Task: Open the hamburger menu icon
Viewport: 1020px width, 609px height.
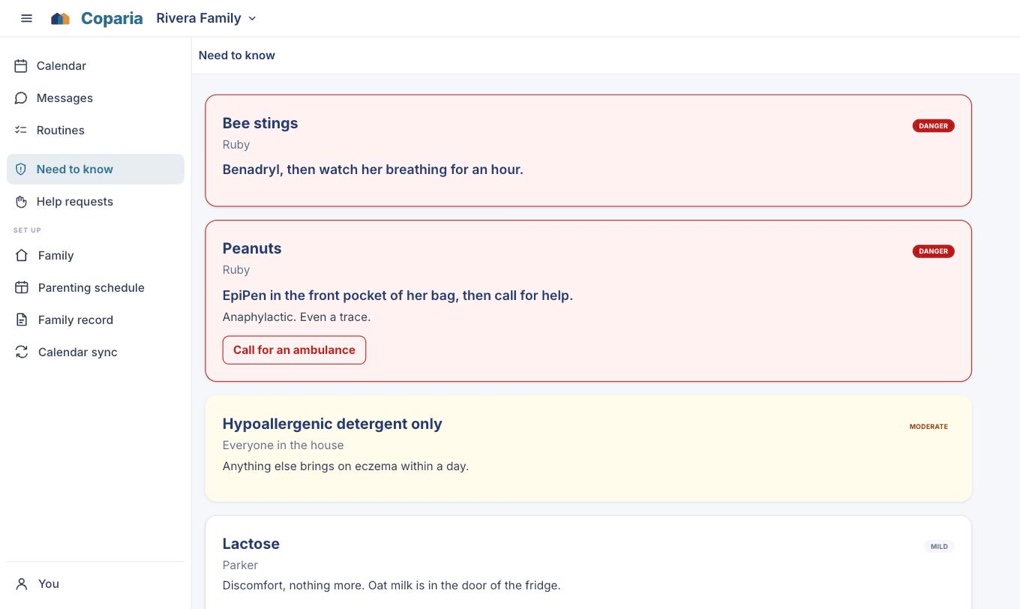Action: coord(26,18)
